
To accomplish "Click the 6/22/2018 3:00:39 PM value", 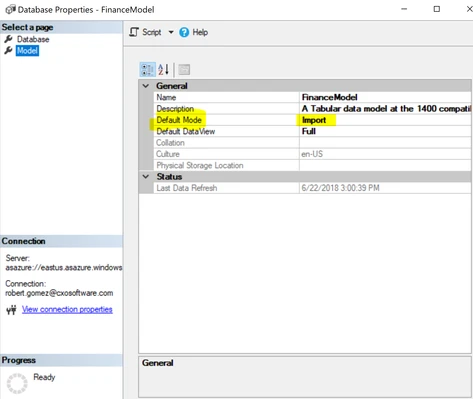I will (340, 188).
